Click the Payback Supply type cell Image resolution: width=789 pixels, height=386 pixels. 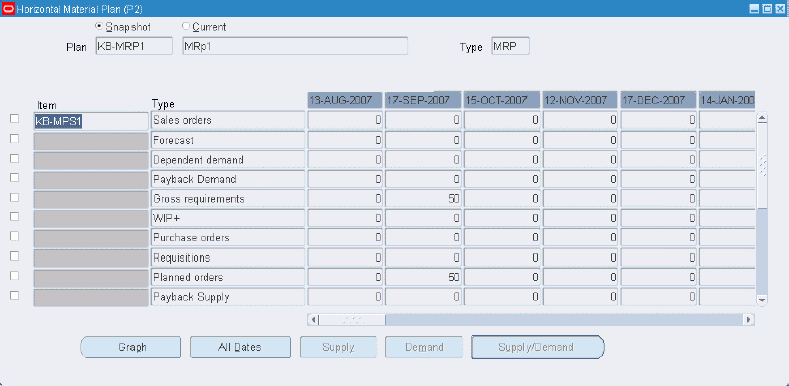pyautogui.click(x=228, y=297)
